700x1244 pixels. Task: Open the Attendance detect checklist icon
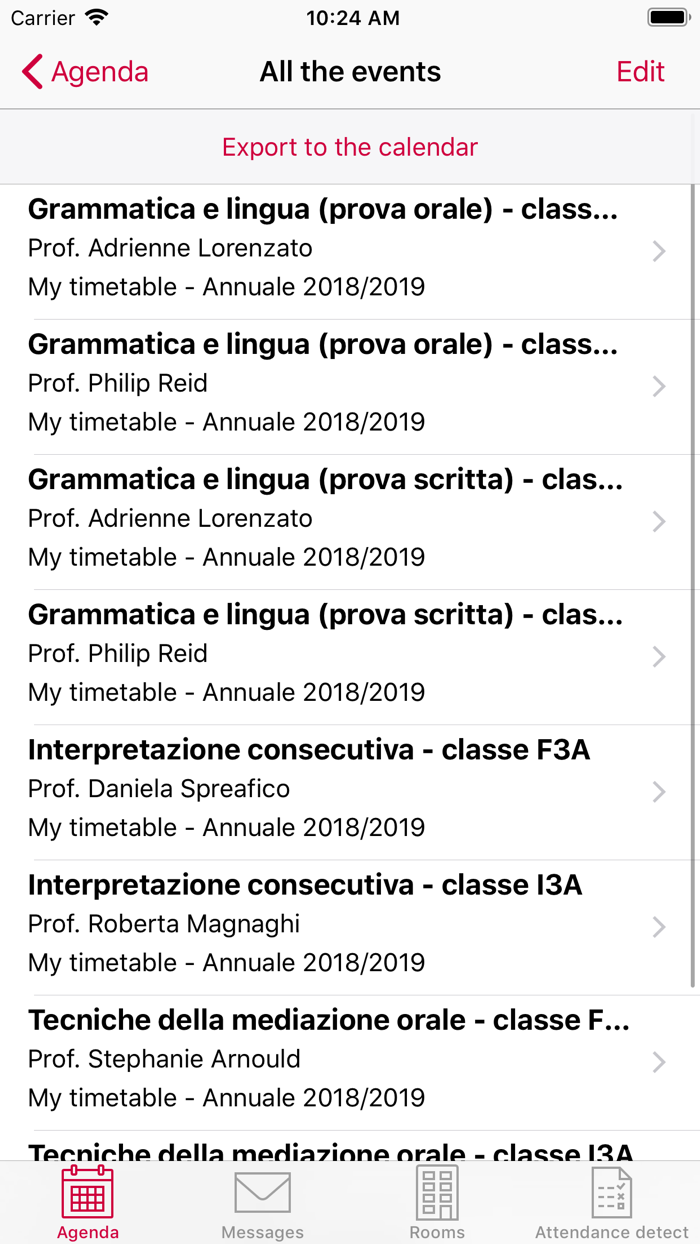[x=612, y=1192]
